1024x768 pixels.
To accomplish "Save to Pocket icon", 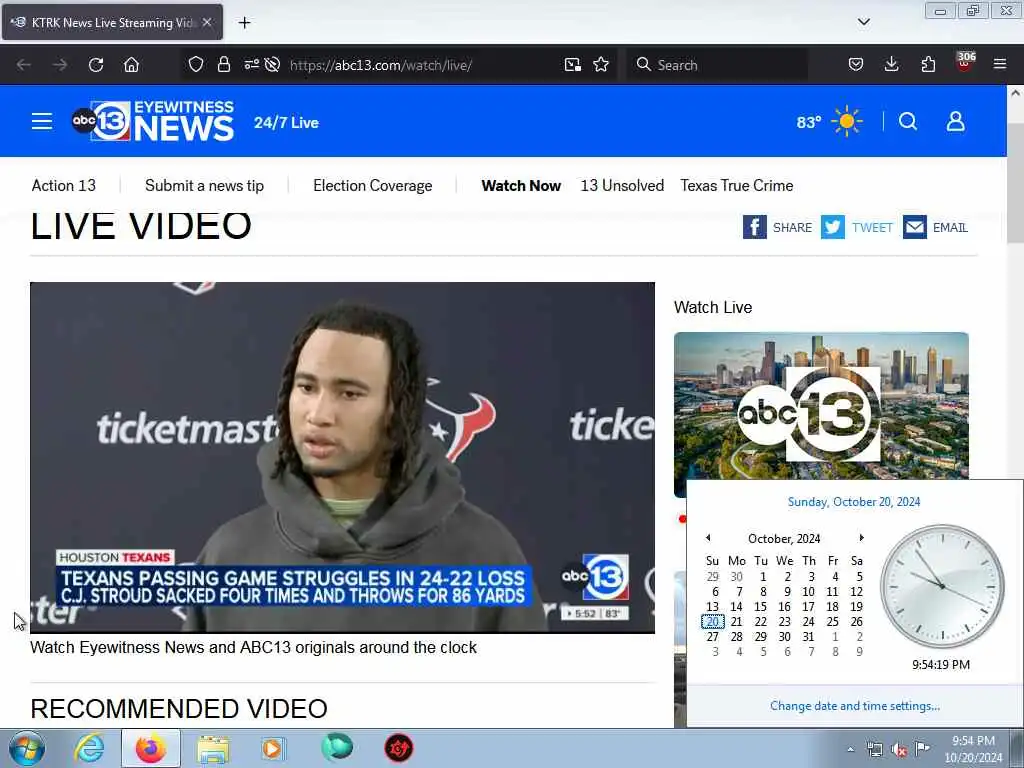I will (856, 64).
